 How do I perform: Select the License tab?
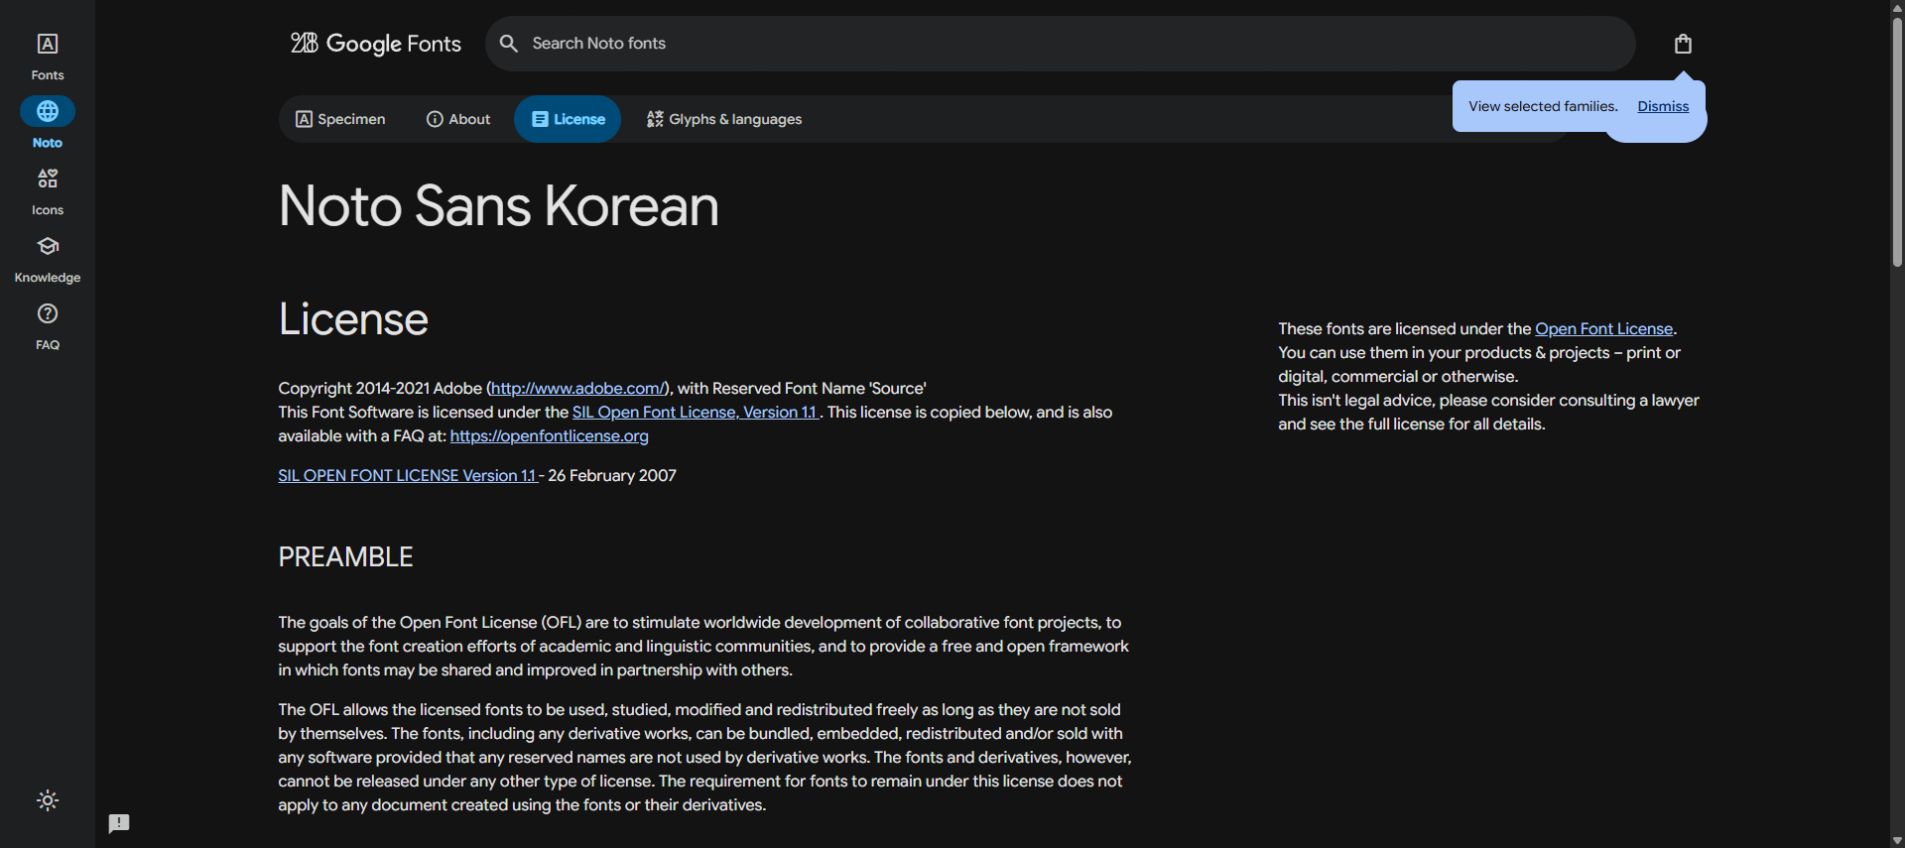[x=567, y=119]
